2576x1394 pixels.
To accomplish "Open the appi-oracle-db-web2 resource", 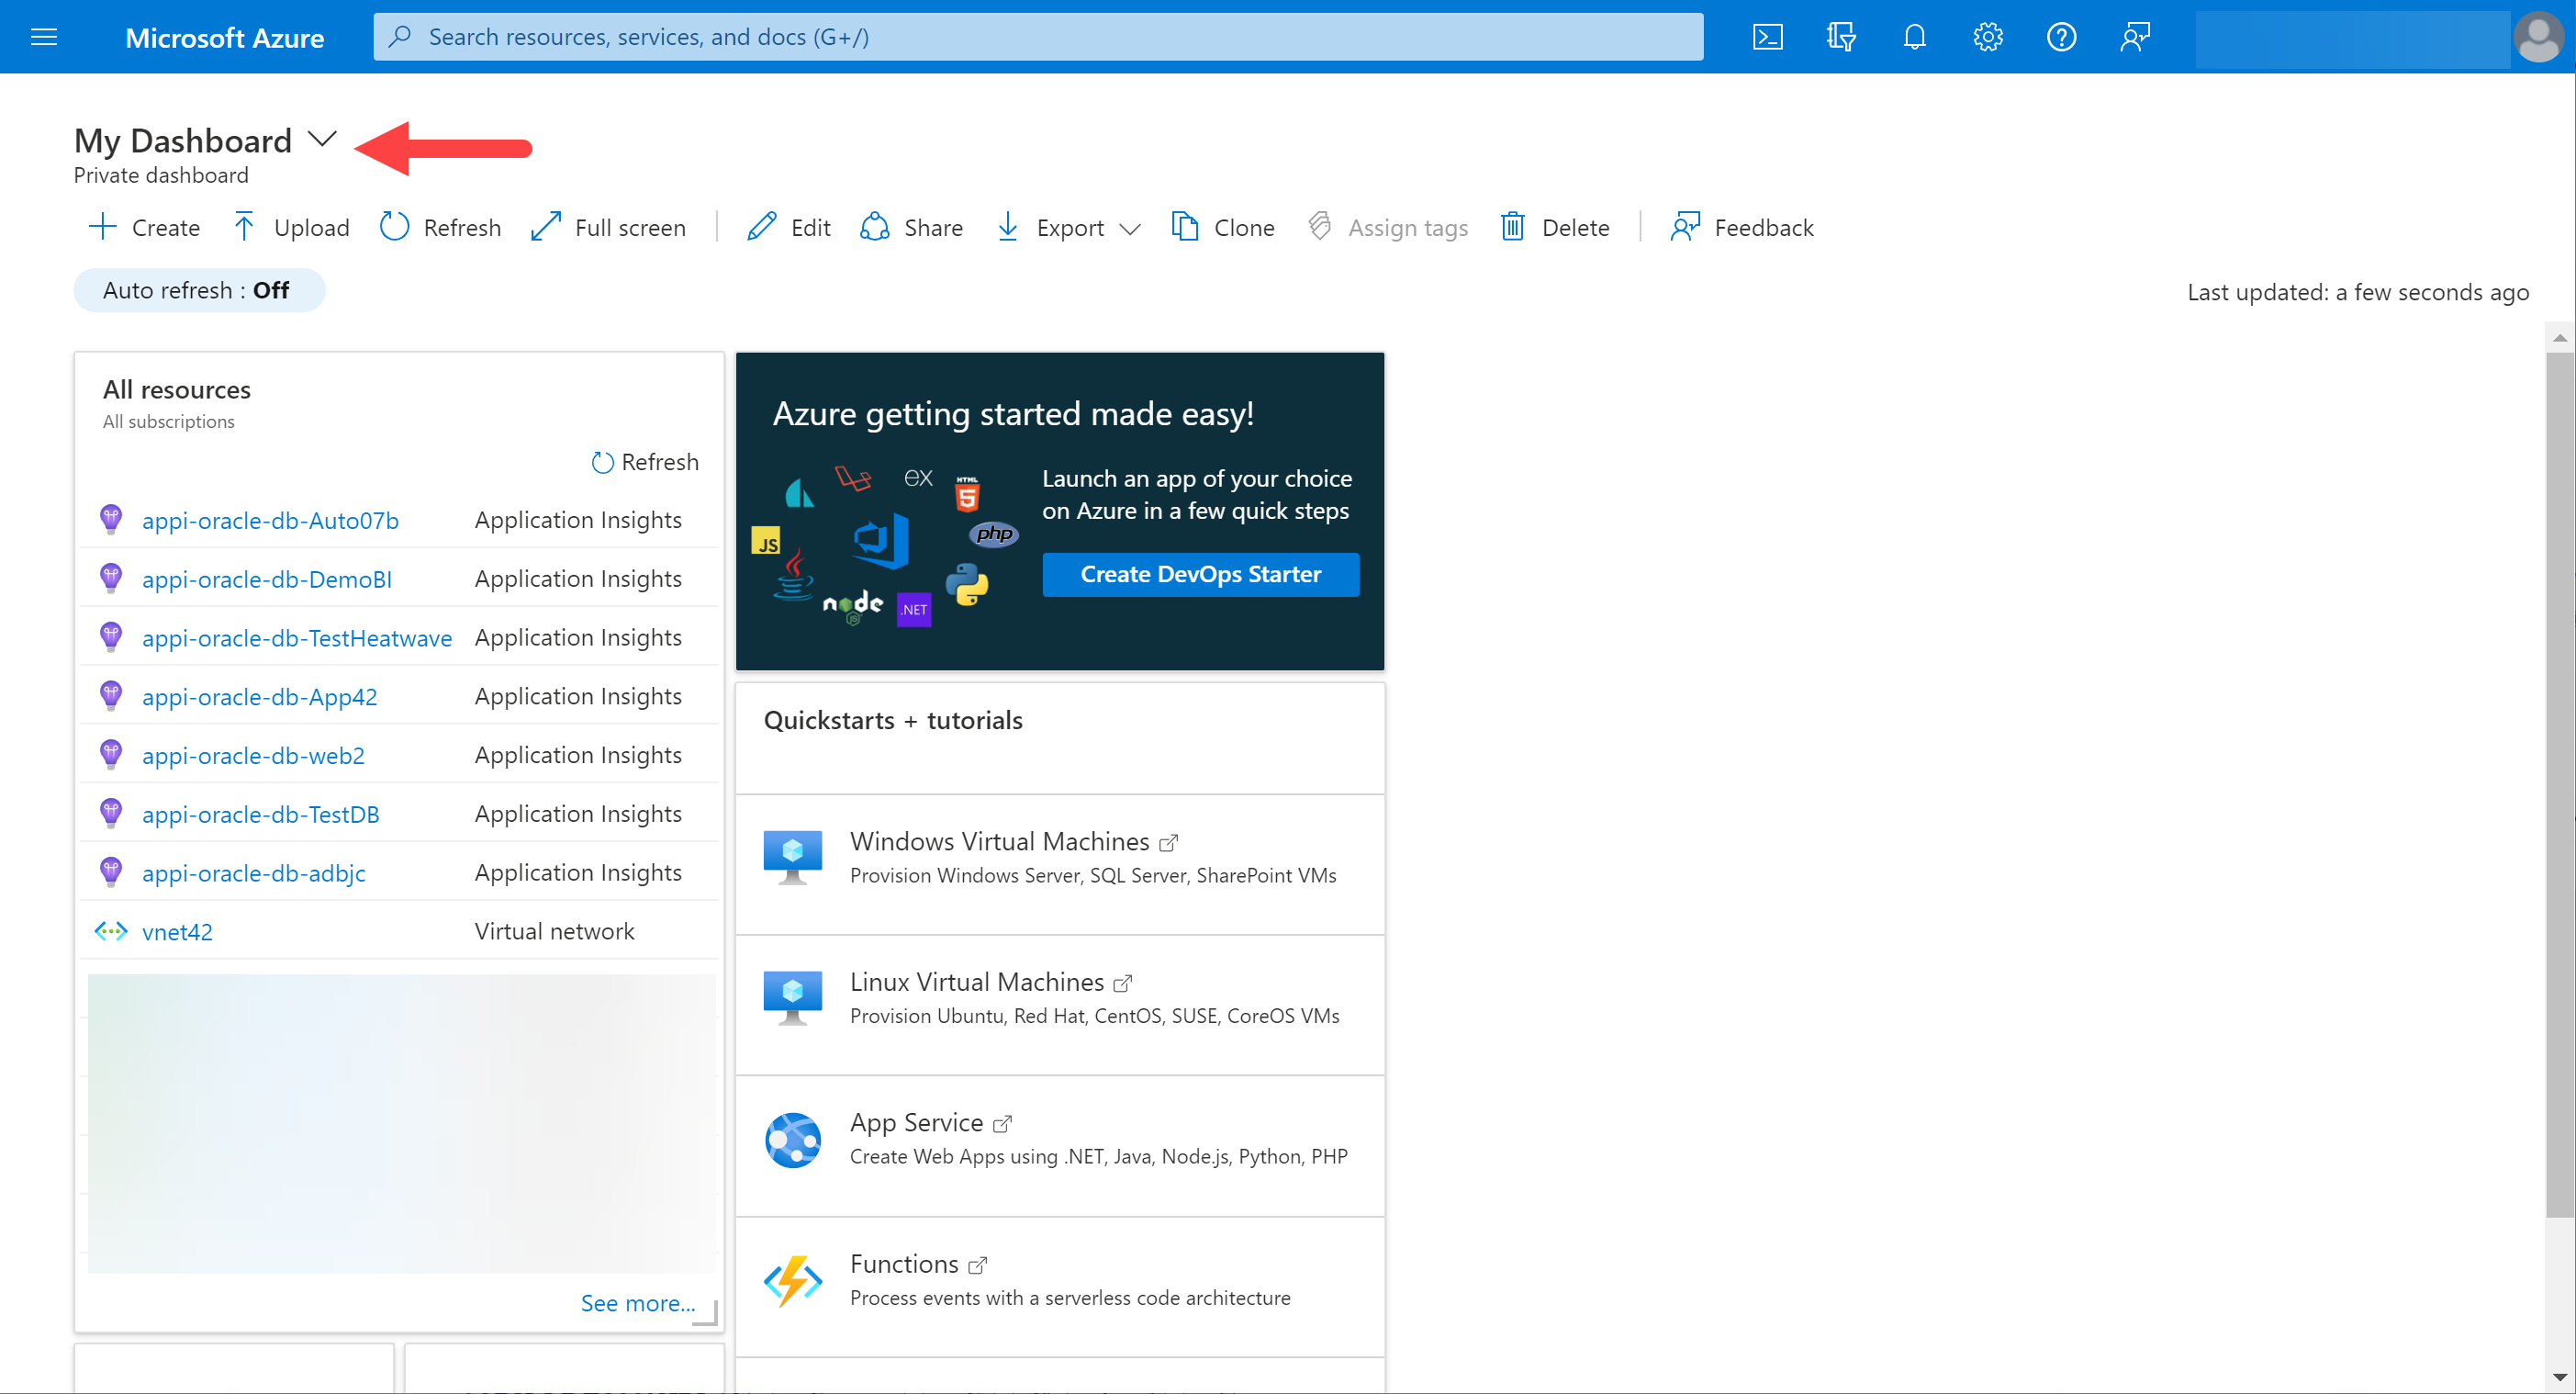I will 253,756.
